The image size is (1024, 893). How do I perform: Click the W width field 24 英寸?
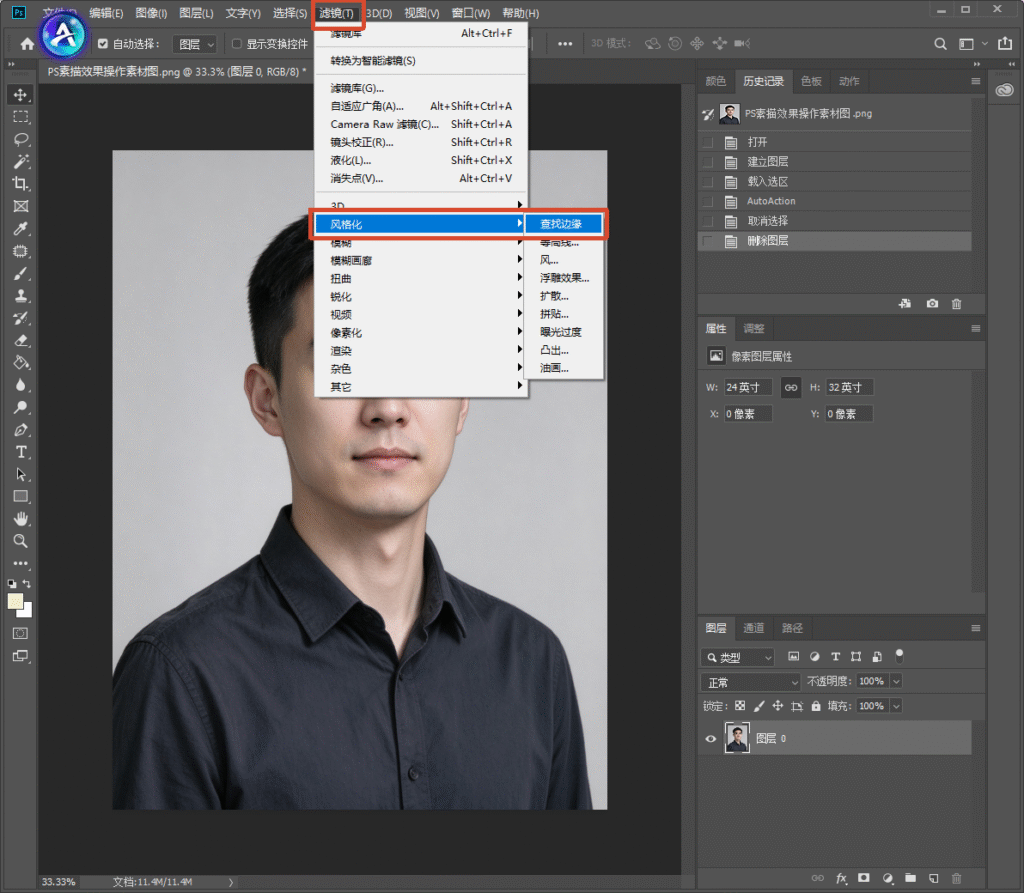[748, 387]
